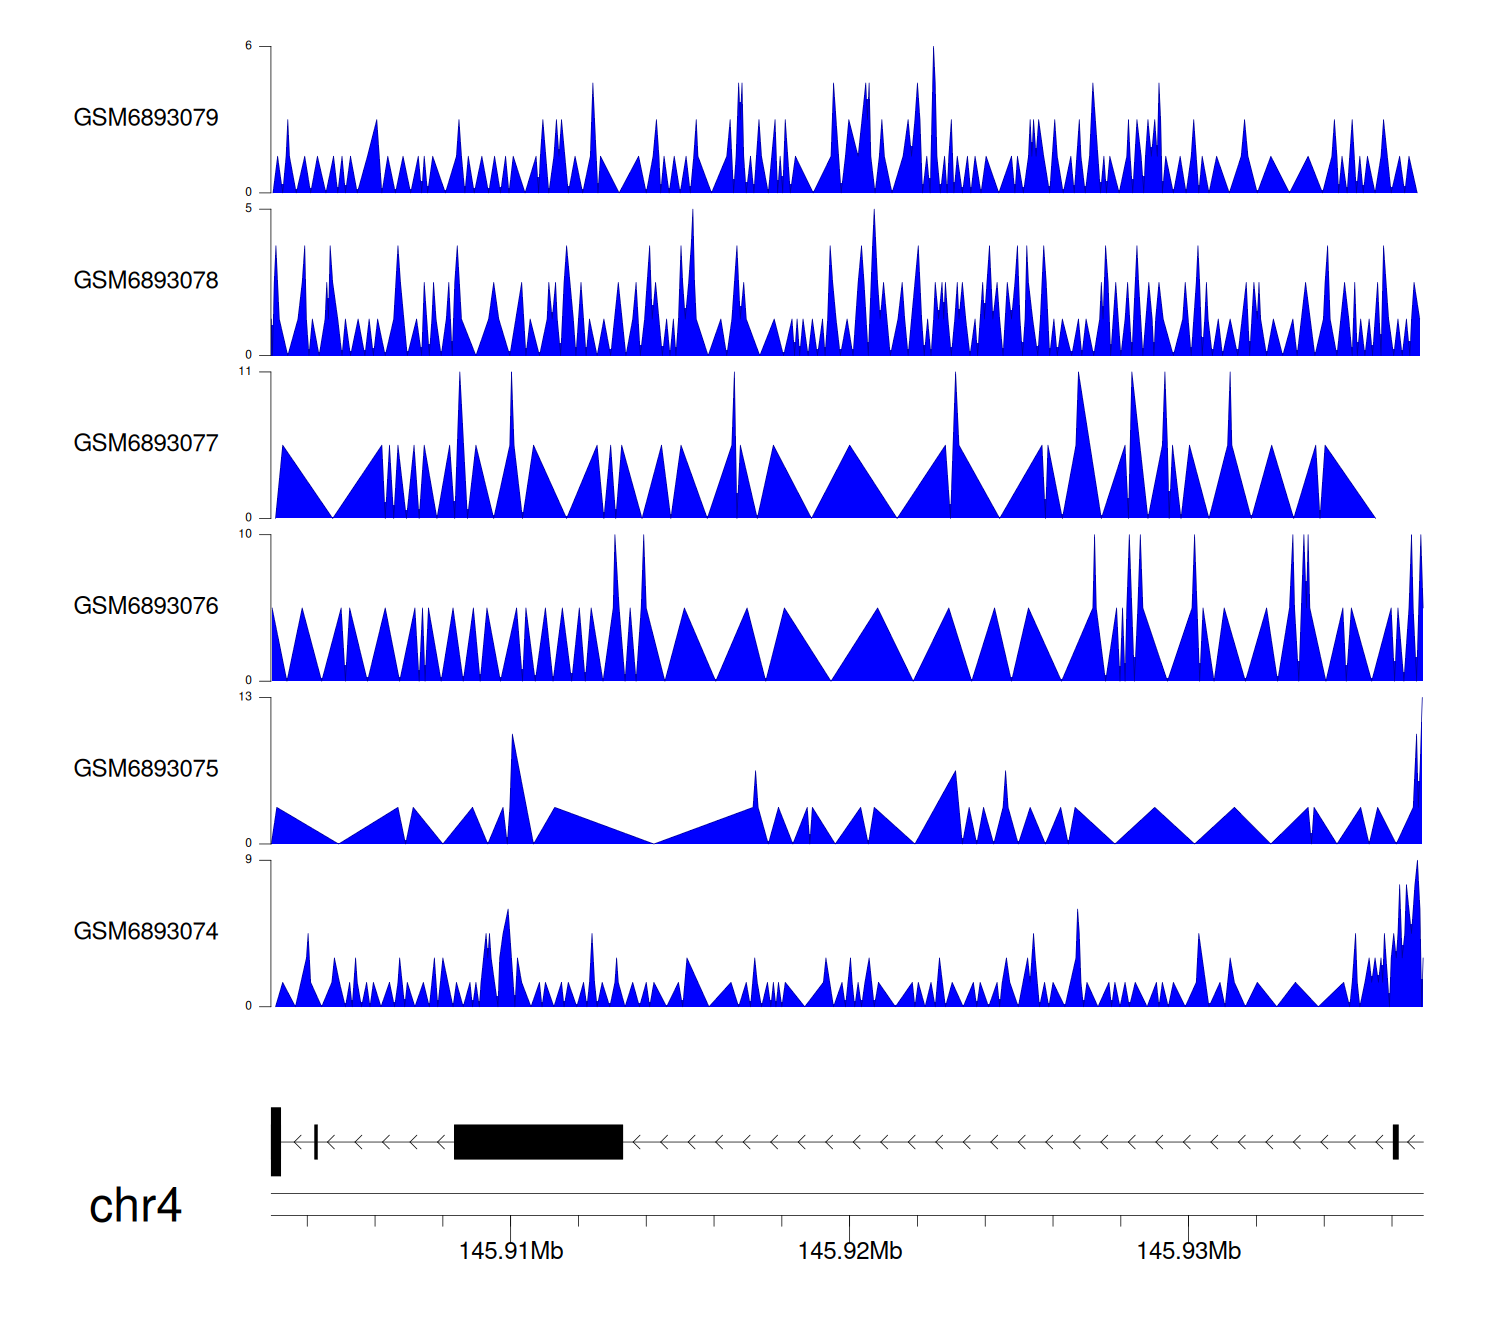Click the 145.91Mb axis position label
Image resolution: width=1500 pixels, height=1320 pixels.
(x=511, y=1251)
